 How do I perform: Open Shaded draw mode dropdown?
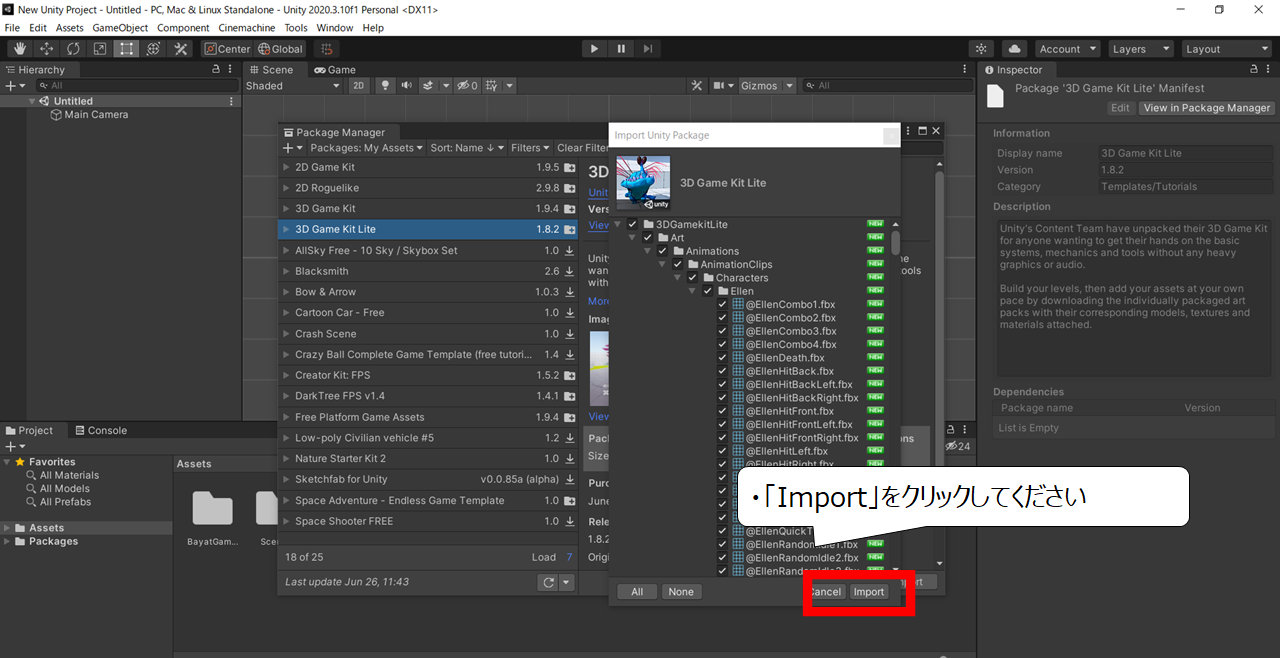pos(294,86)
